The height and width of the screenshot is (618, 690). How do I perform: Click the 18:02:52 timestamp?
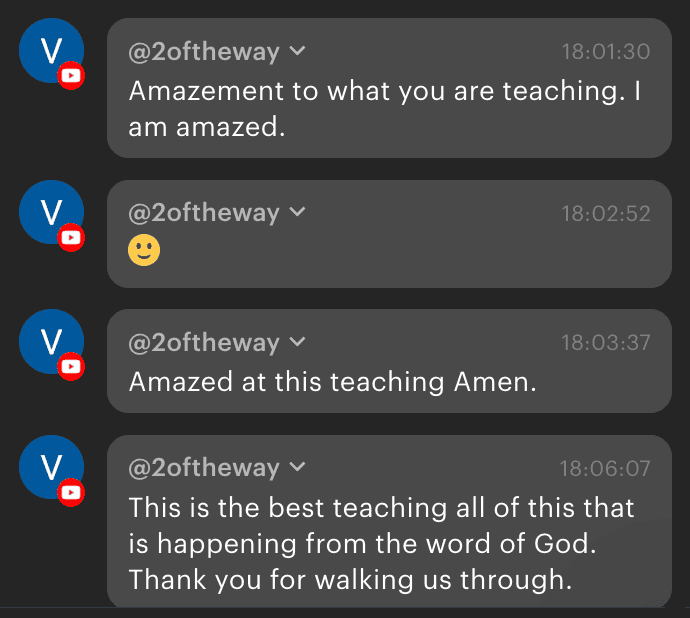coord(605,214)
